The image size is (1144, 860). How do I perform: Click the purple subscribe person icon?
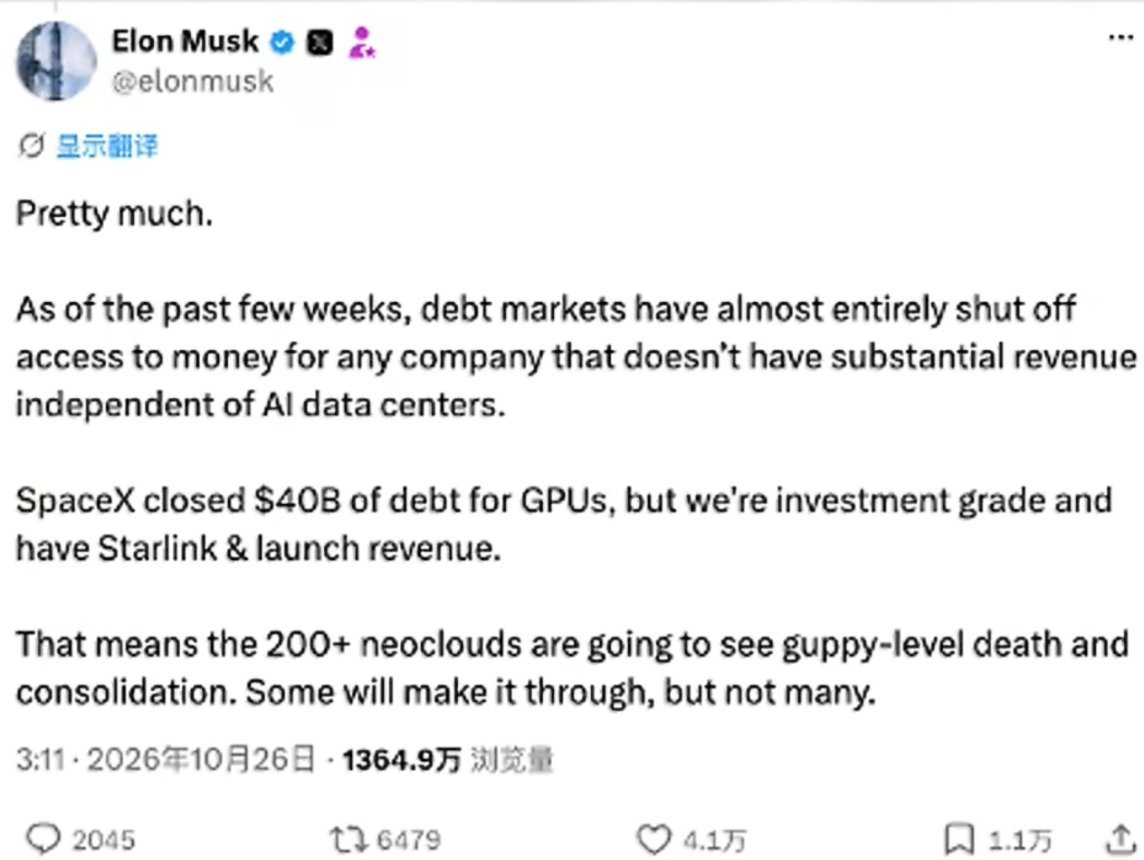coord(361,42)
